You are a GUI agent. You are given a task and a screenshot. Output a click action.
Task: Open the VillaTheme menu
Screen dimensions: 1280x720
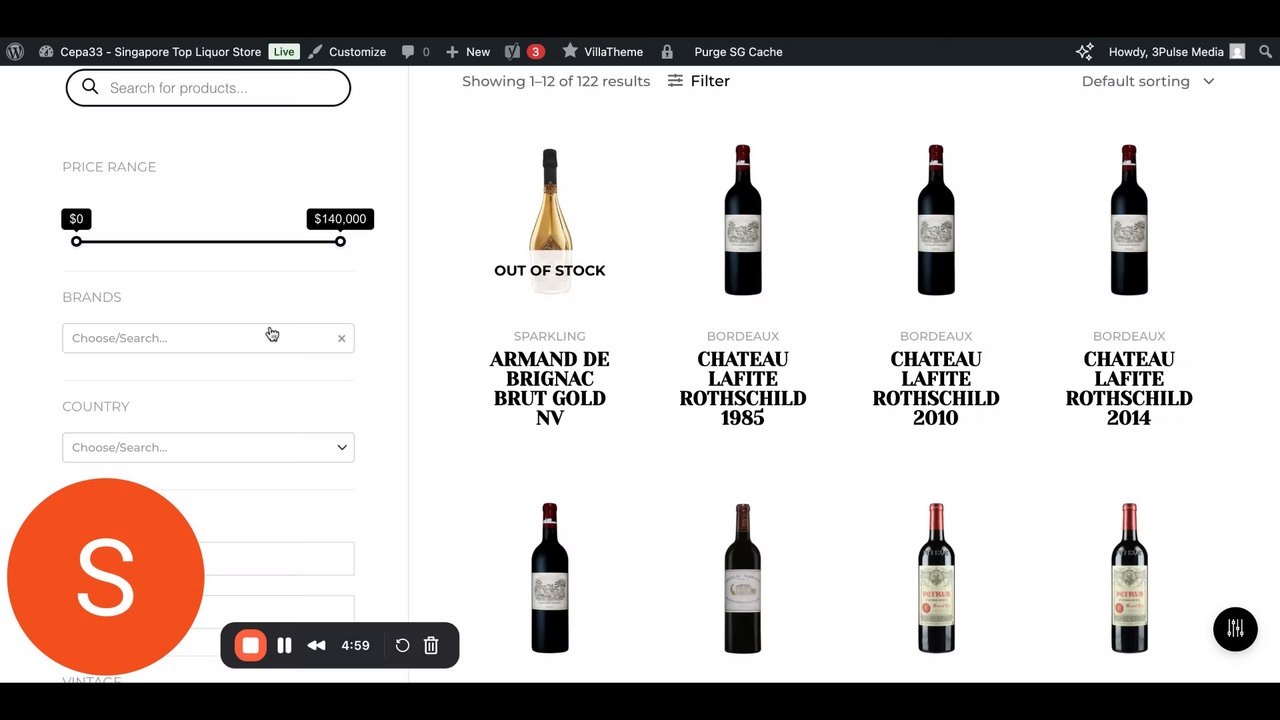613,52
